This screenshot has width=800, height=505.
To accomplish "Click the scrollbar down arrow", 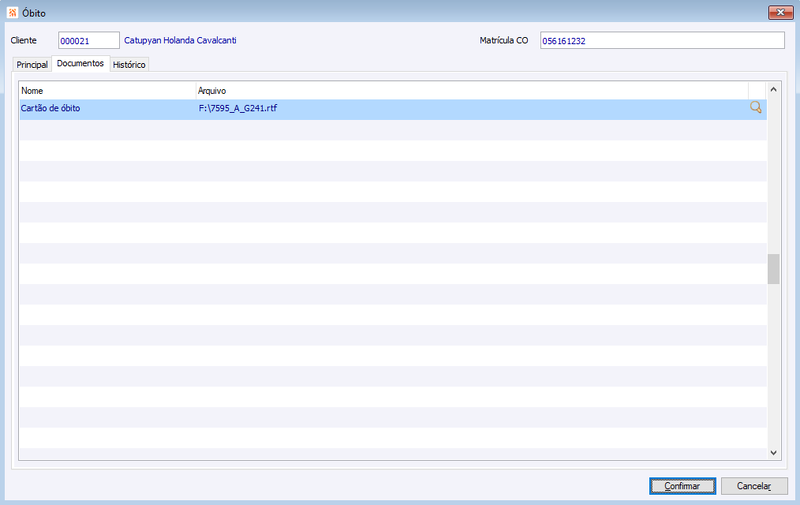I will point(773,452).
